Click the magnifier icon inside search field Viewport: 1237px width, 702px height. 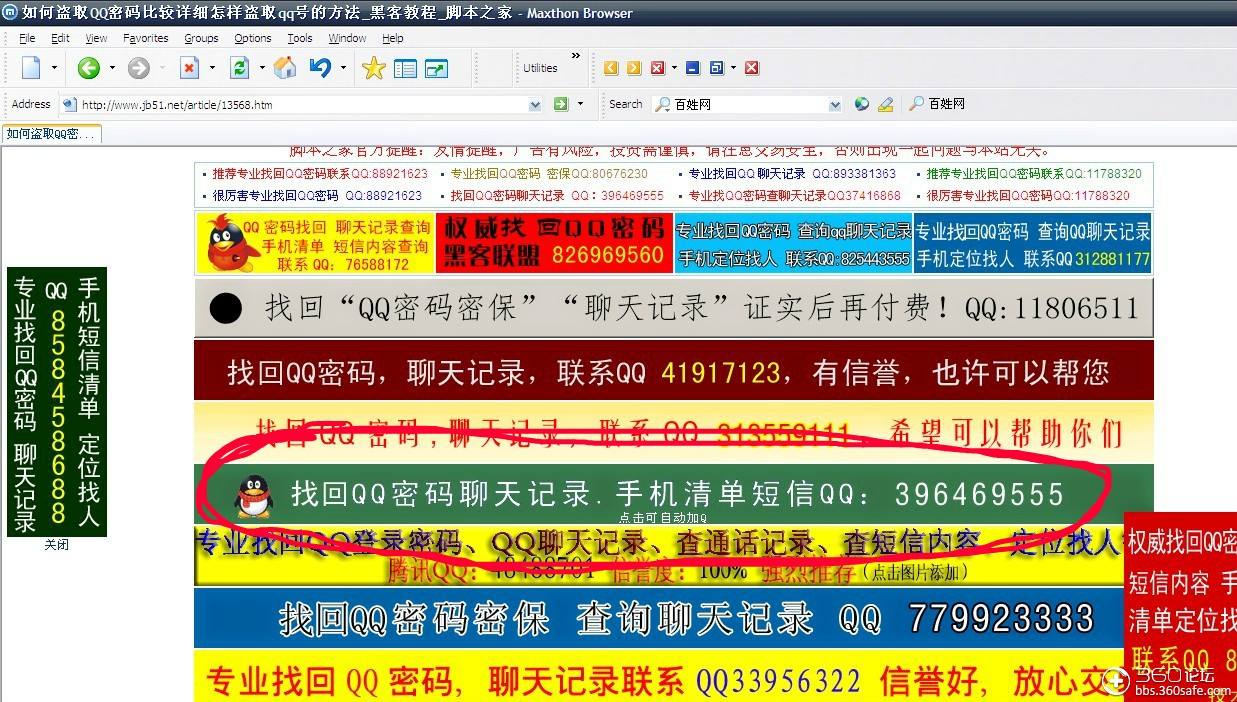coord(663,104)
